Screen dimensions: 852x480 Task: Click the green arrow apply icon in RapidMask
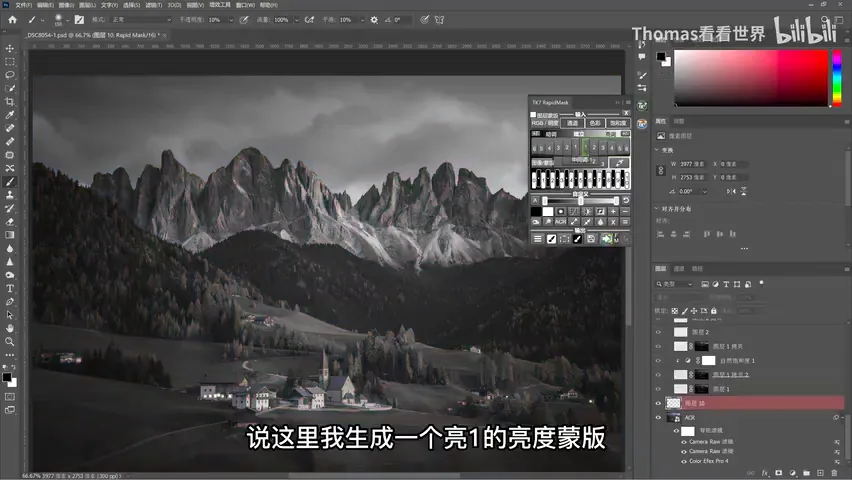pyautogui.click(x=606, y=239)
